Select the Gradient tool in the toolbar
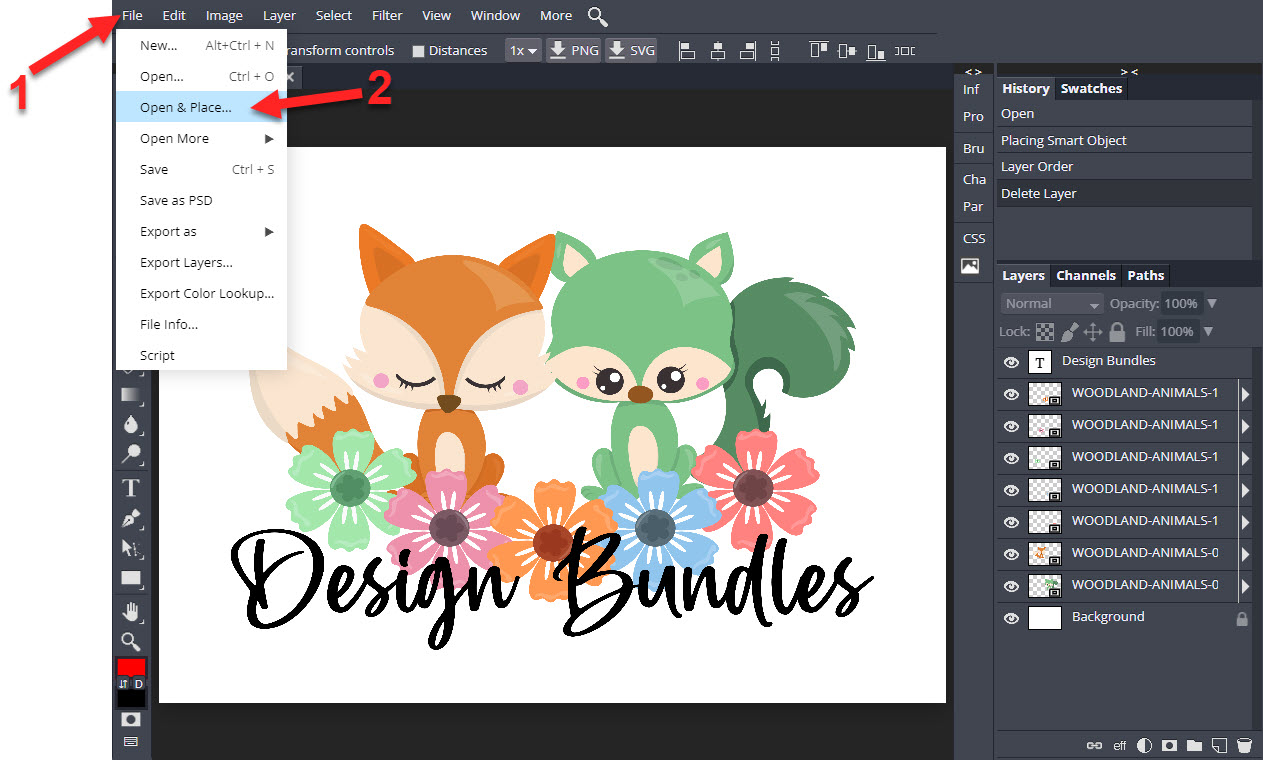Viewport: 1263px width, 760px height. (131, 394)
